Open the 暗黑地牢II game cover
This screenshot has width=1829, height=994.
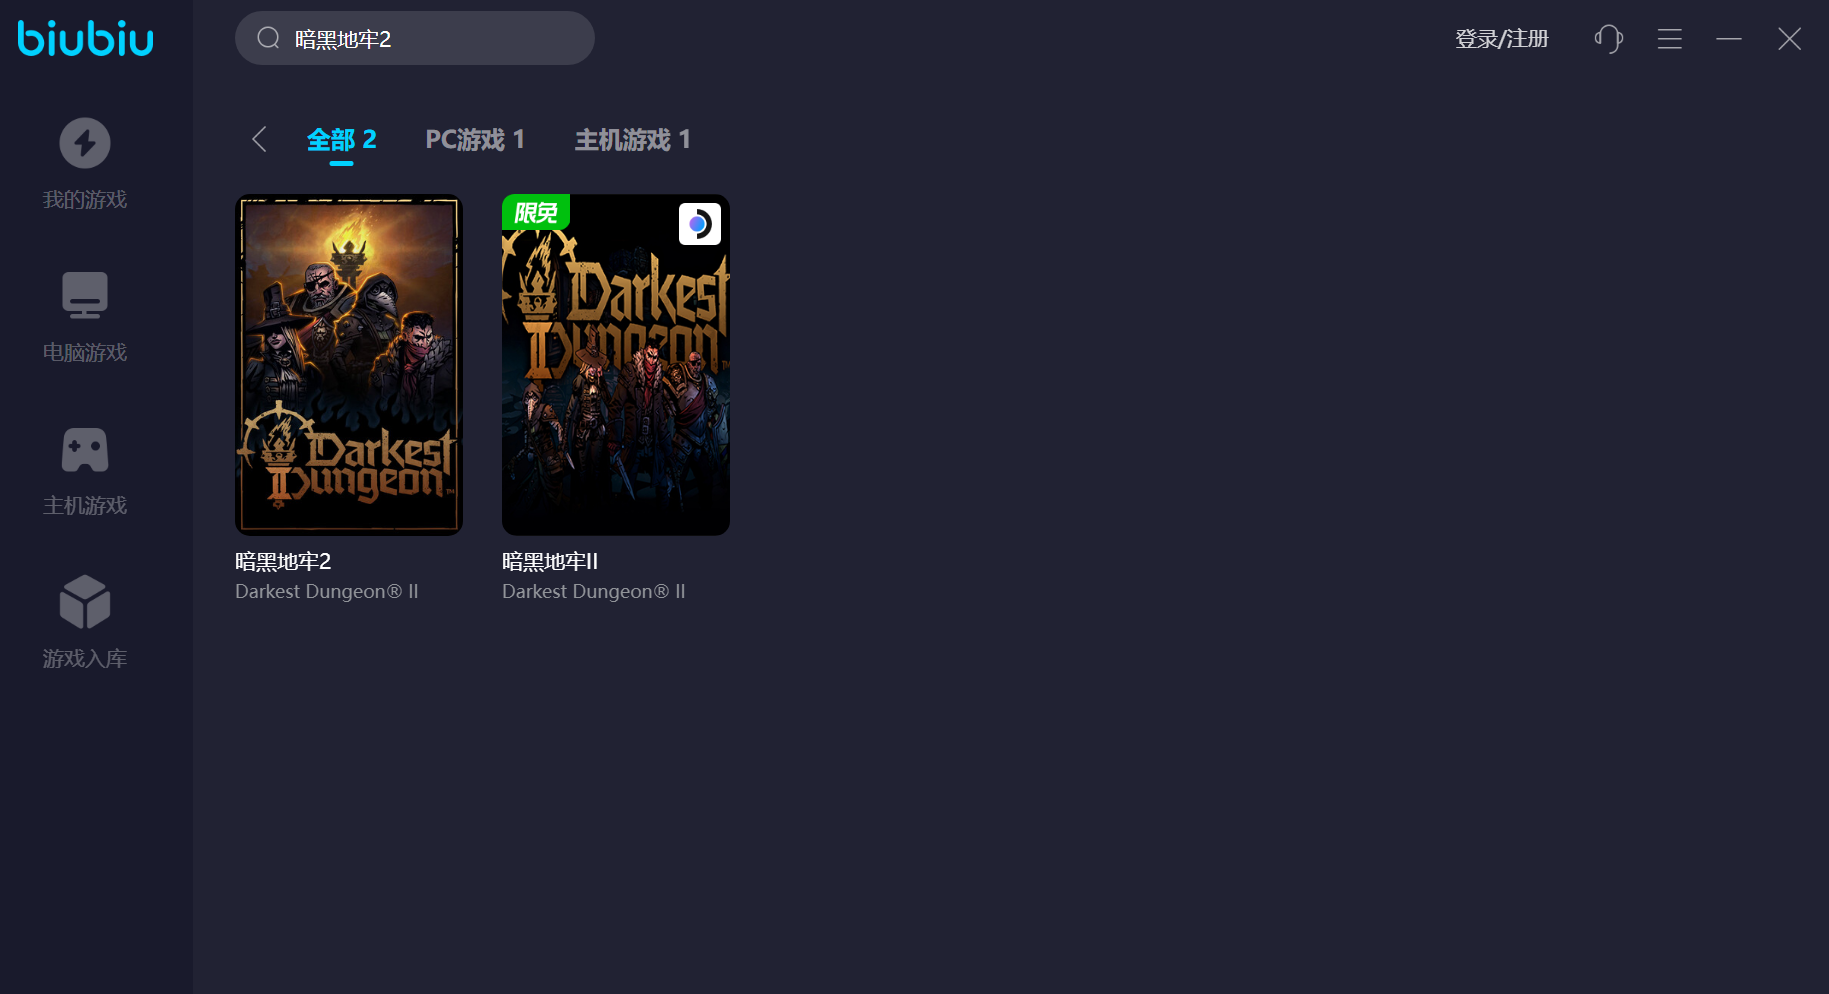616,365
